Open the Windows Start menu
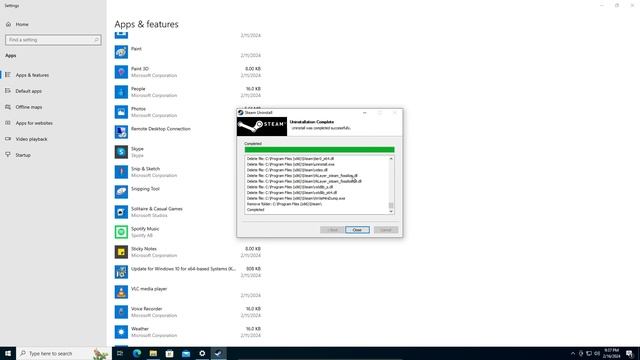Viewport: 640px width, 360px height. click(8, 353)
